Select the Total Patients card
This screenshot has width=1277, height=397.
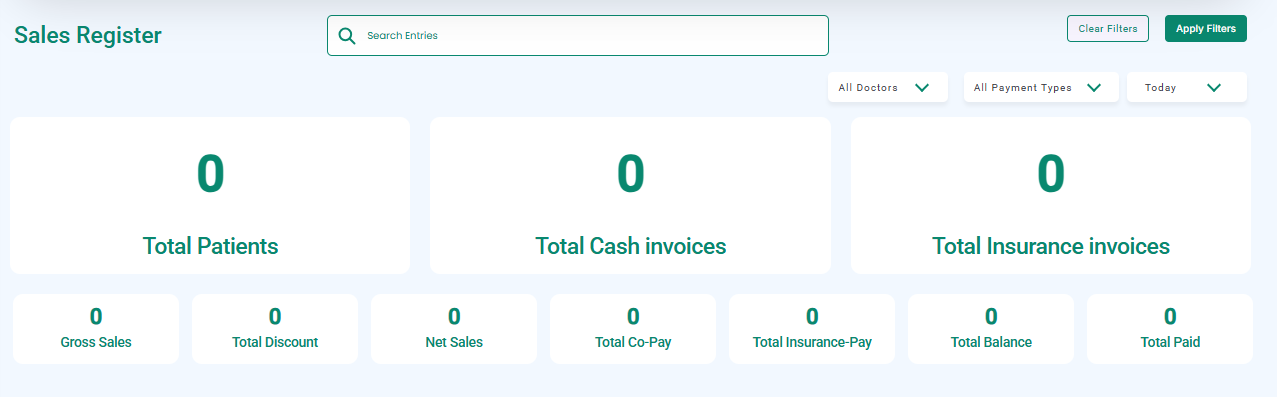tap(210, 195)
